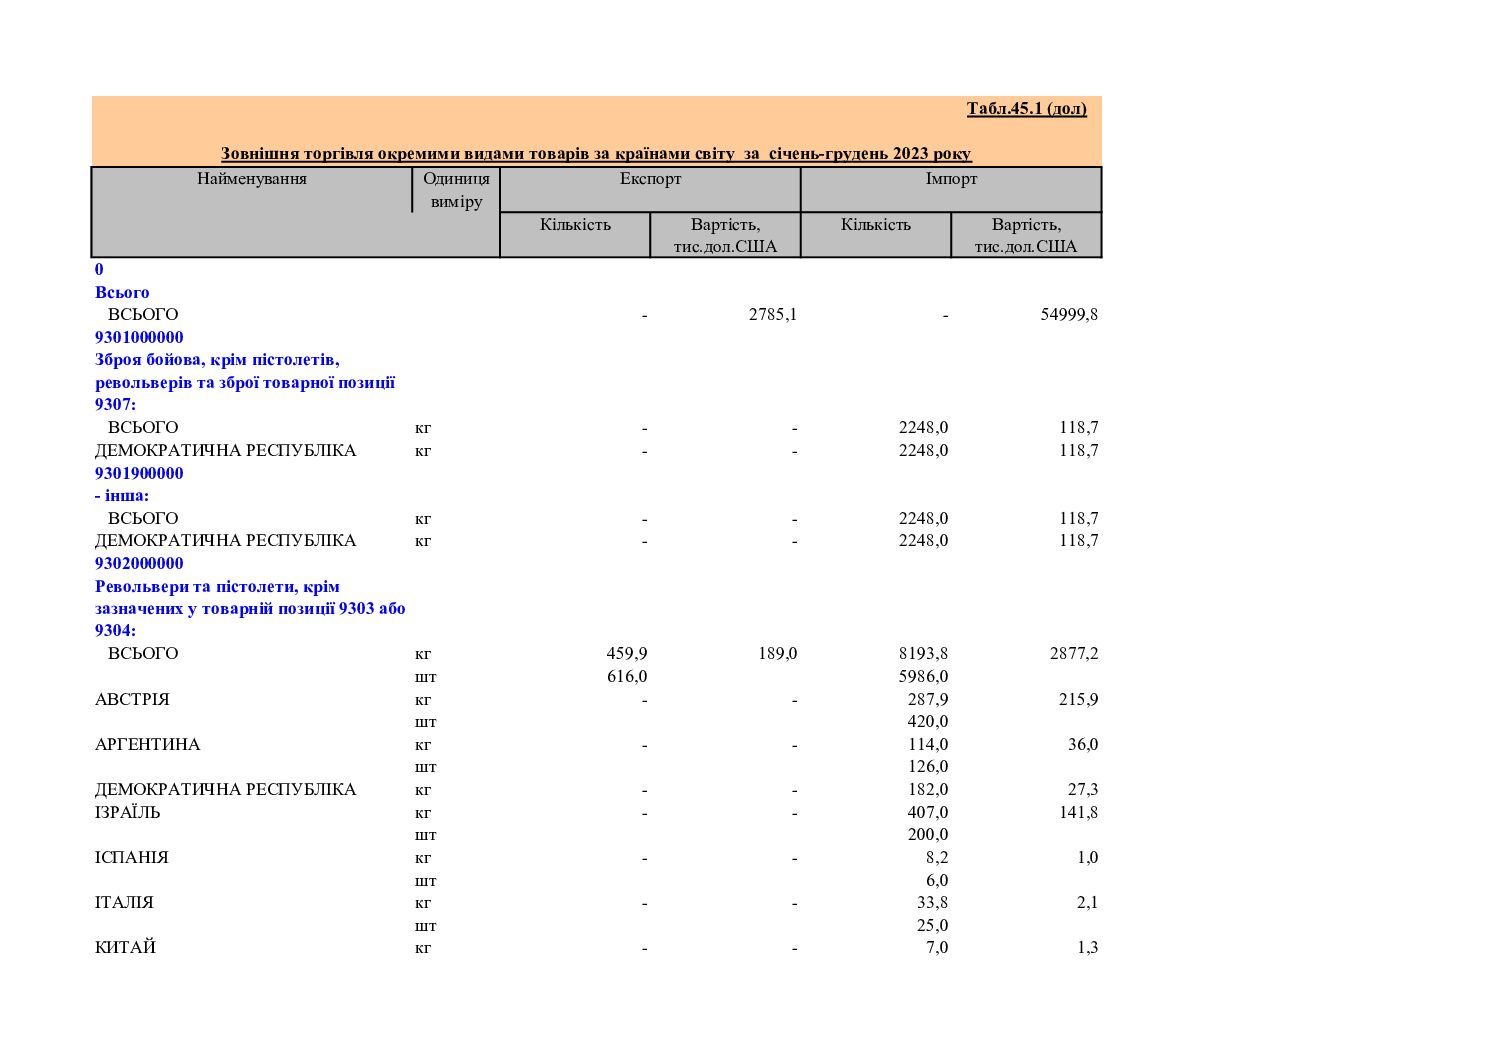Click the 'ІЗРАЇЛЬ' row label
Screen dimensions: 1497x1058
pyautogui.click(x=127, y=812)
